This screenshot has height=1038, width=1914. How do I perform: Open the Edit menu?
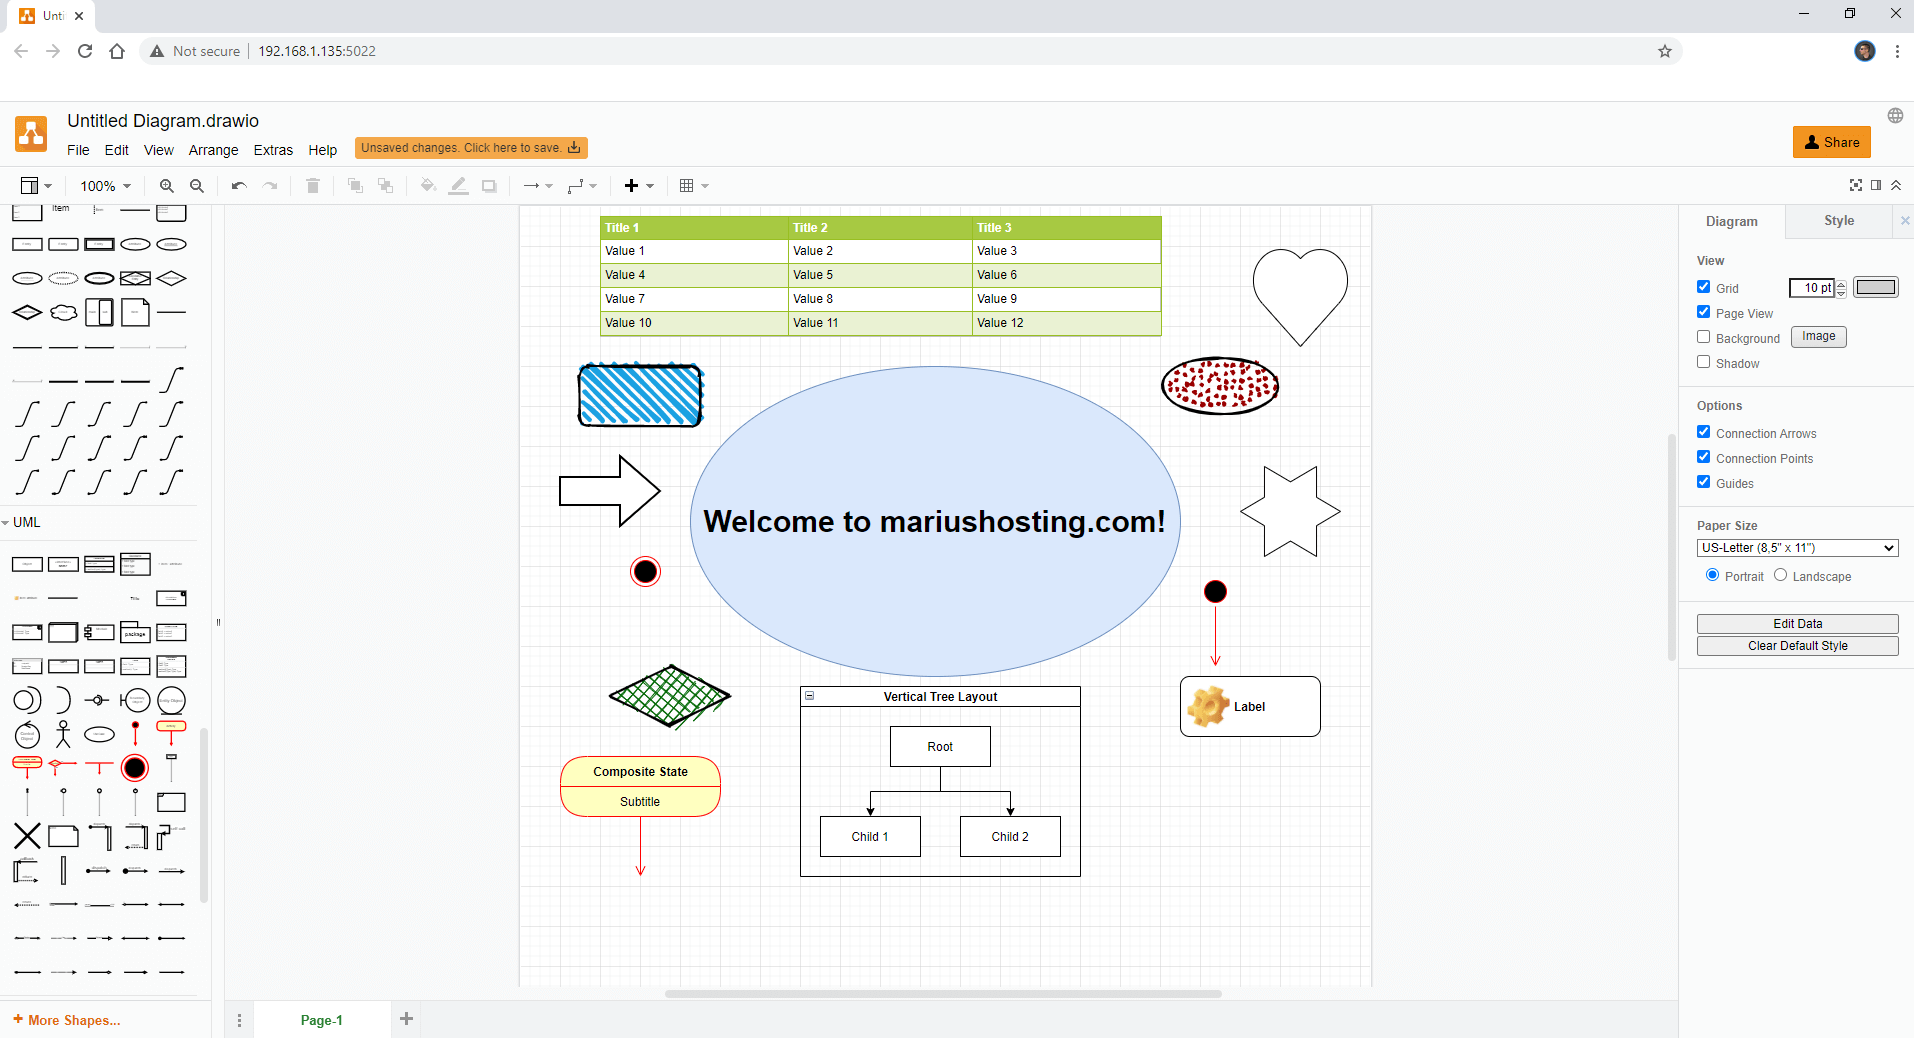pyautogui.click(x=117, y=150)
